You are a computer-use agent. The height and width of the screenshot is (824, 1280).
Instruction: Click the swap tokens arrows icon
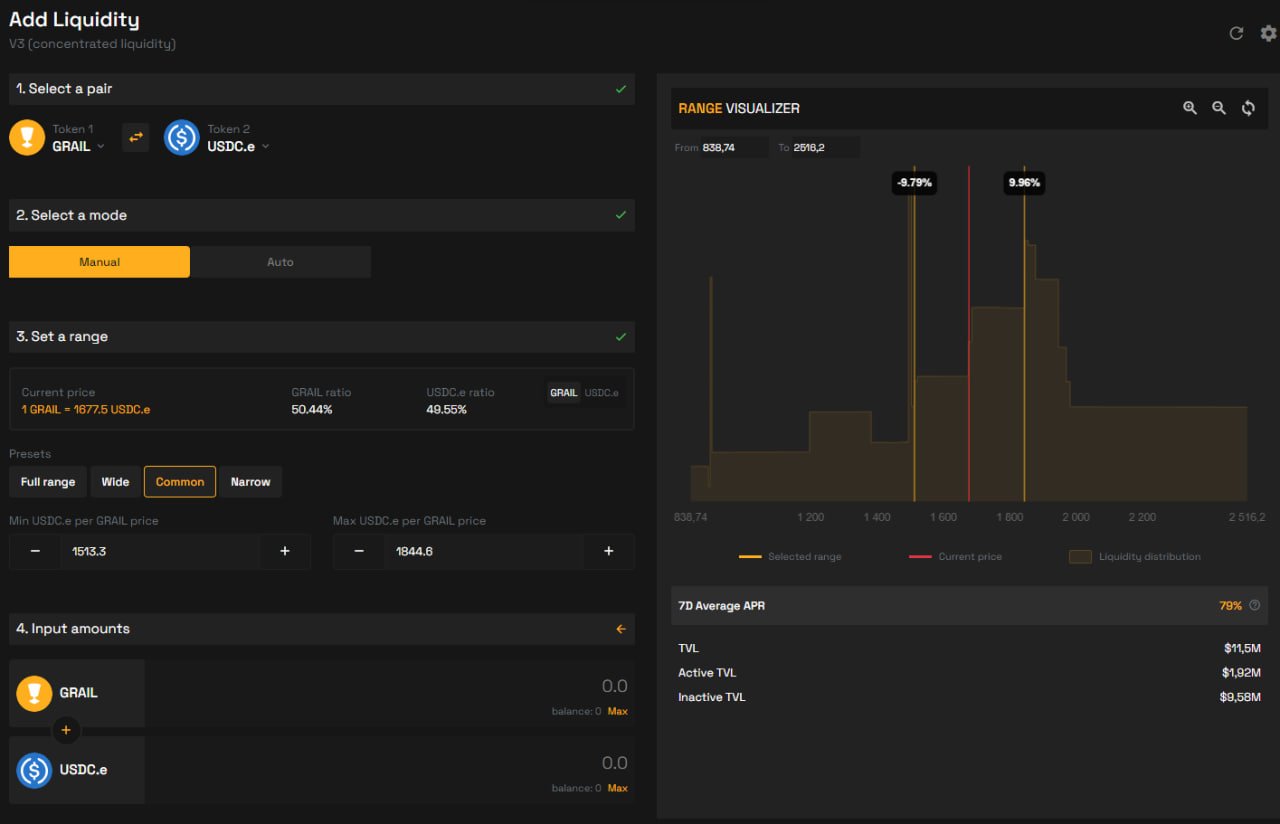(x=135, y=138)
